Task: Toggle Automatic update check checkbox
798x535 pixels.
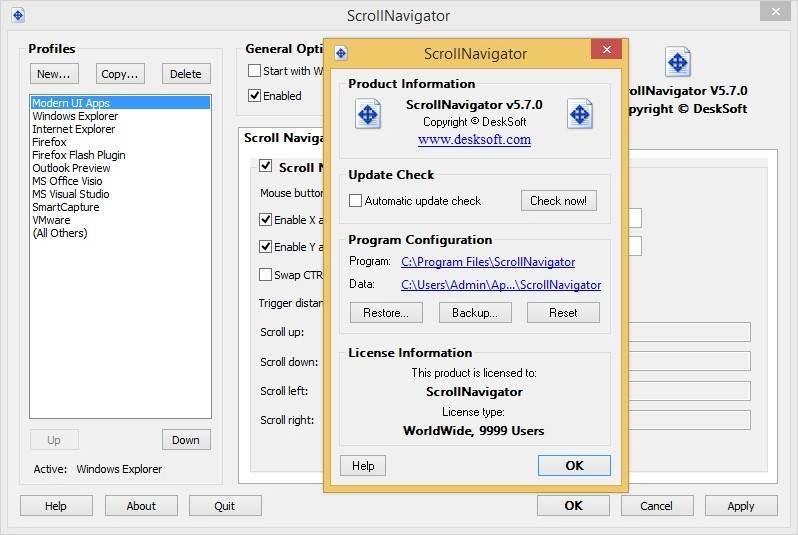Action: coord(355,201)
